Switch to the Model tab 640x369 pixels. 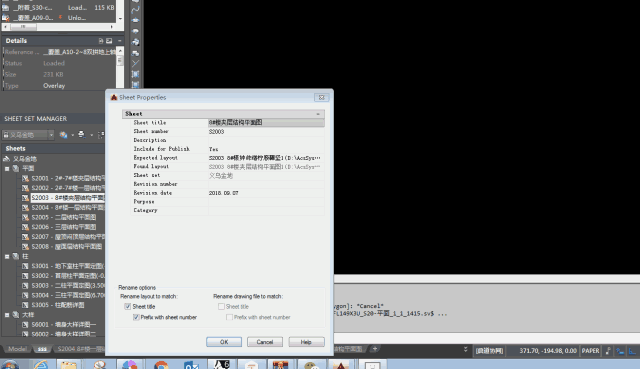[x=17, y=349]
